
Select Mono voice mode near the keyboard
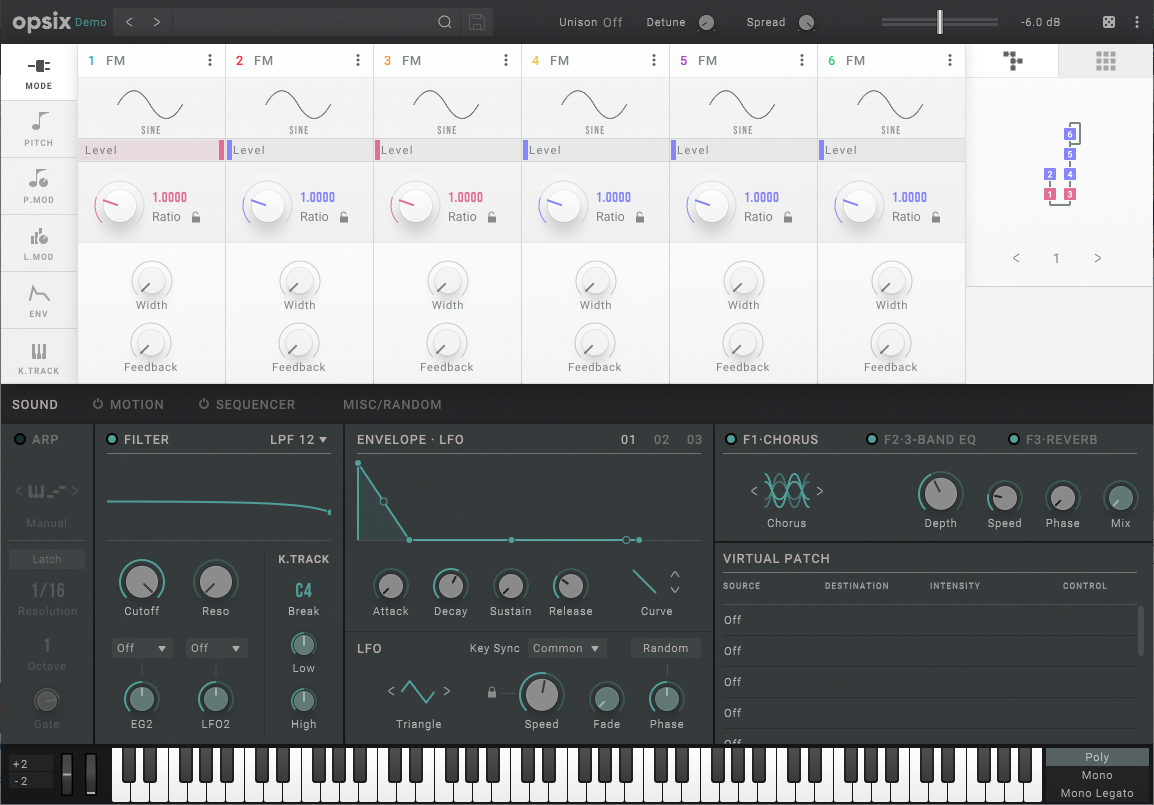pos(1097,774)
